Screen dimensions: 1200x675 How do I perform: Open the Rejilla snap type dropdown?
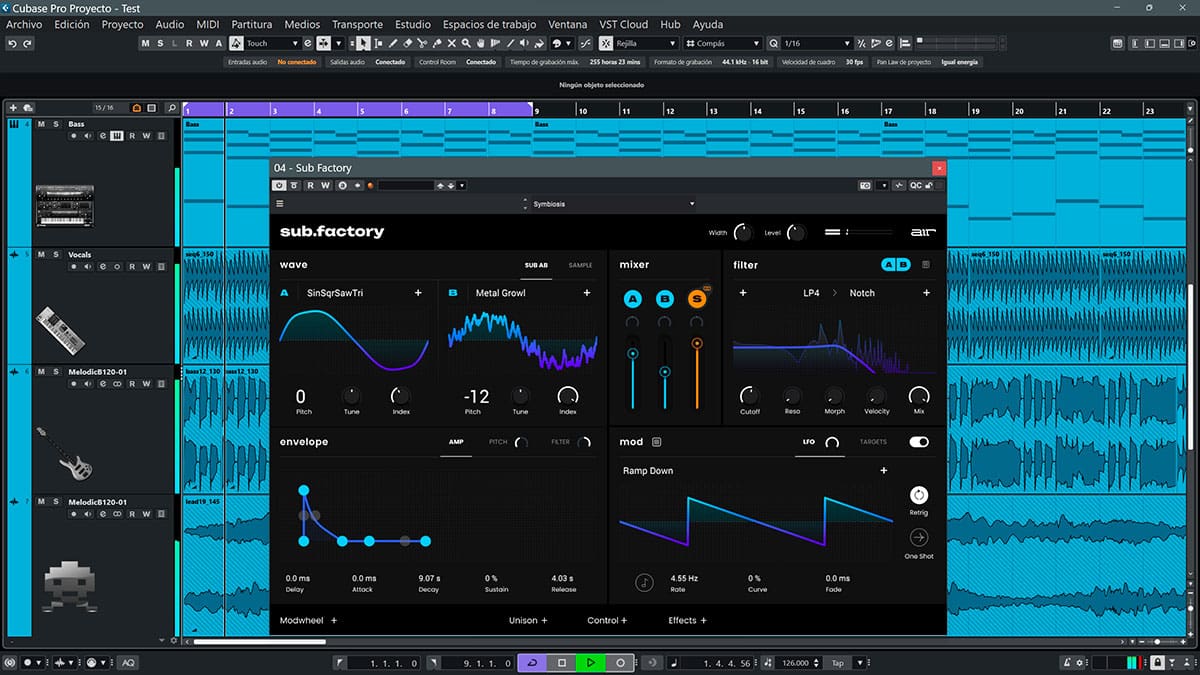click(645, 43)
